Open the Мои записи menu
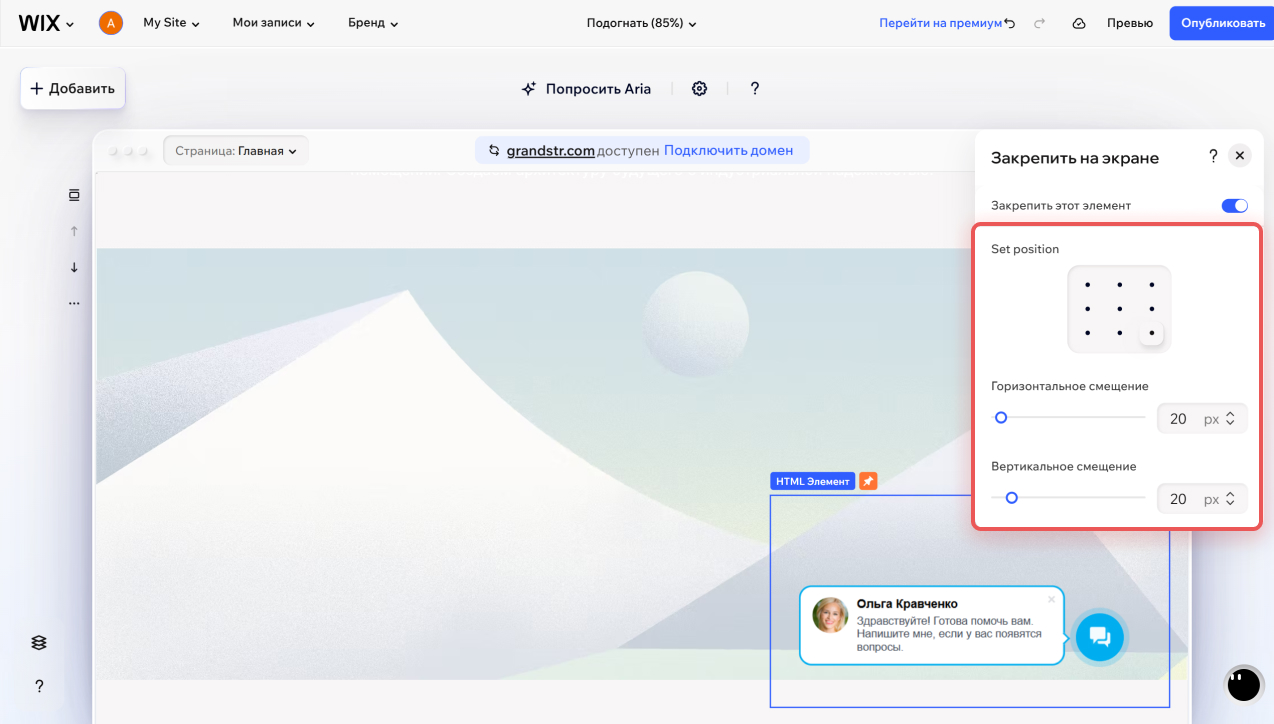 (x=273, y=23)
